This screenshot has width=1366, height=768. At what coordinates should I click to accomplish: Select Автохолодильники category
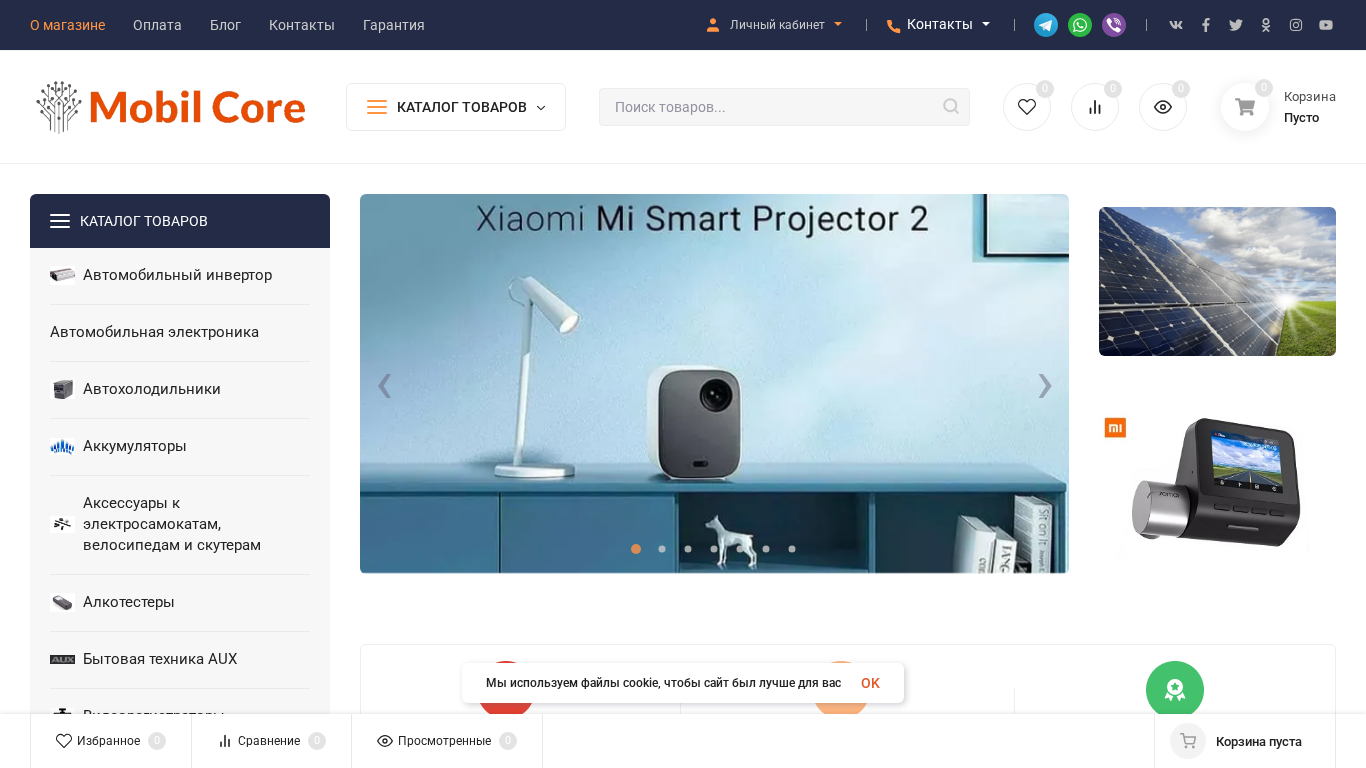pyautogui.click(x=180, y=389)
